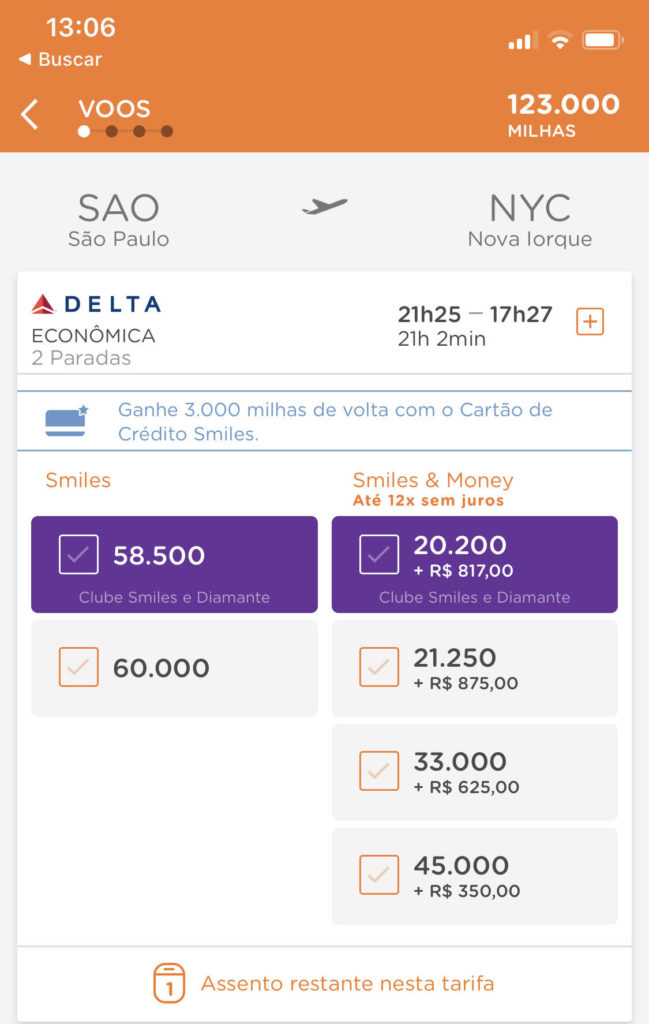Tap the Smiles & Money column heading
Viewport: 649px width, 1024px height.
coord(433,480)
